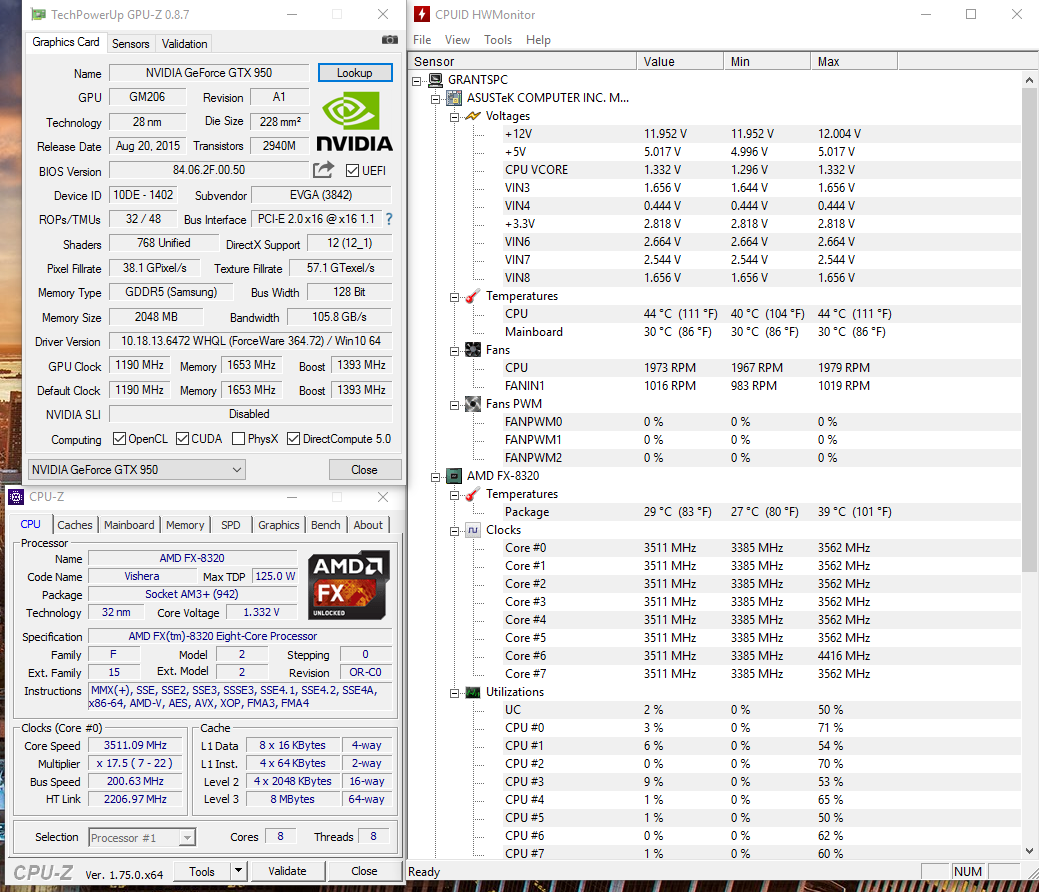The height and width of the screenshot is (892, 1039).
Task: Switch to CPU-Z Mainboard tab
Action: click(x=129, y=525)
